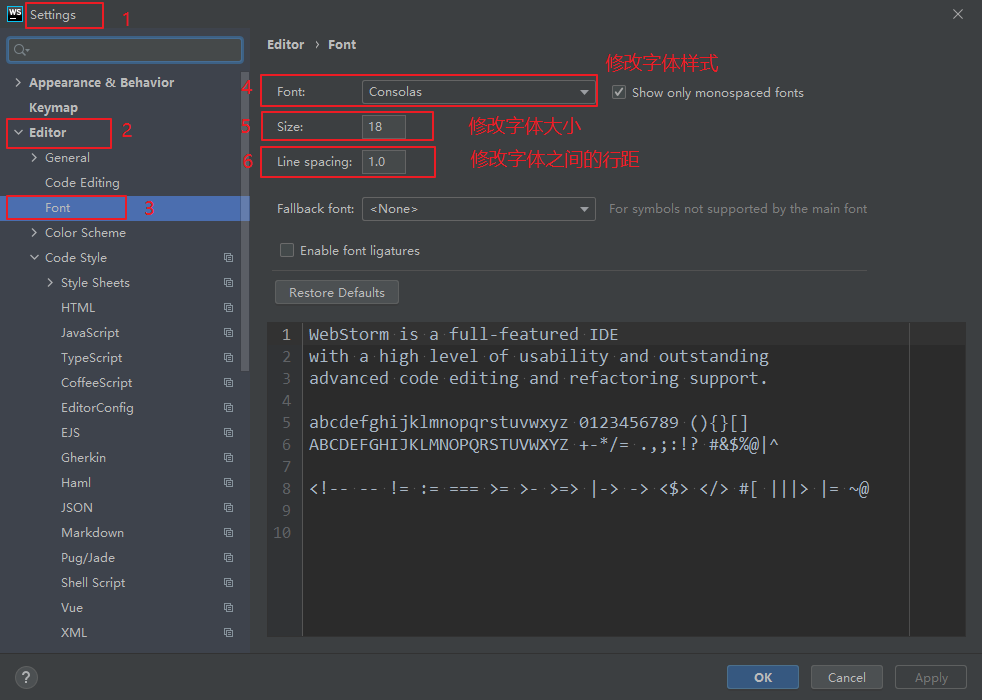Open Shell Script code style settings

[93, 583]
